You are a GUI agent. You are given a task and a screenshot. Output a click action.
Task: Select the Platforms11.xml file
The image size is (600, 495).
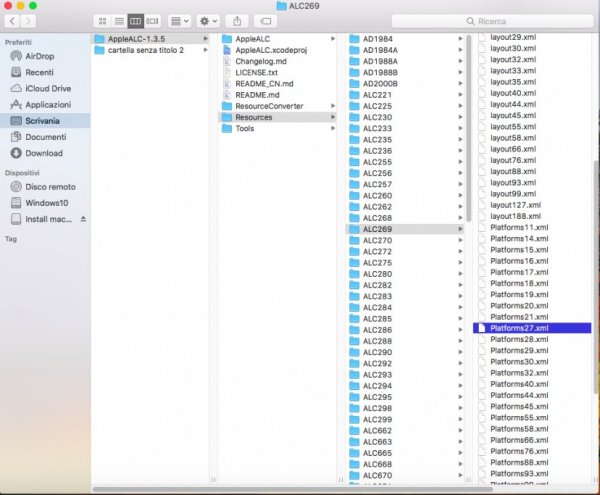click(x=532, y=227)
